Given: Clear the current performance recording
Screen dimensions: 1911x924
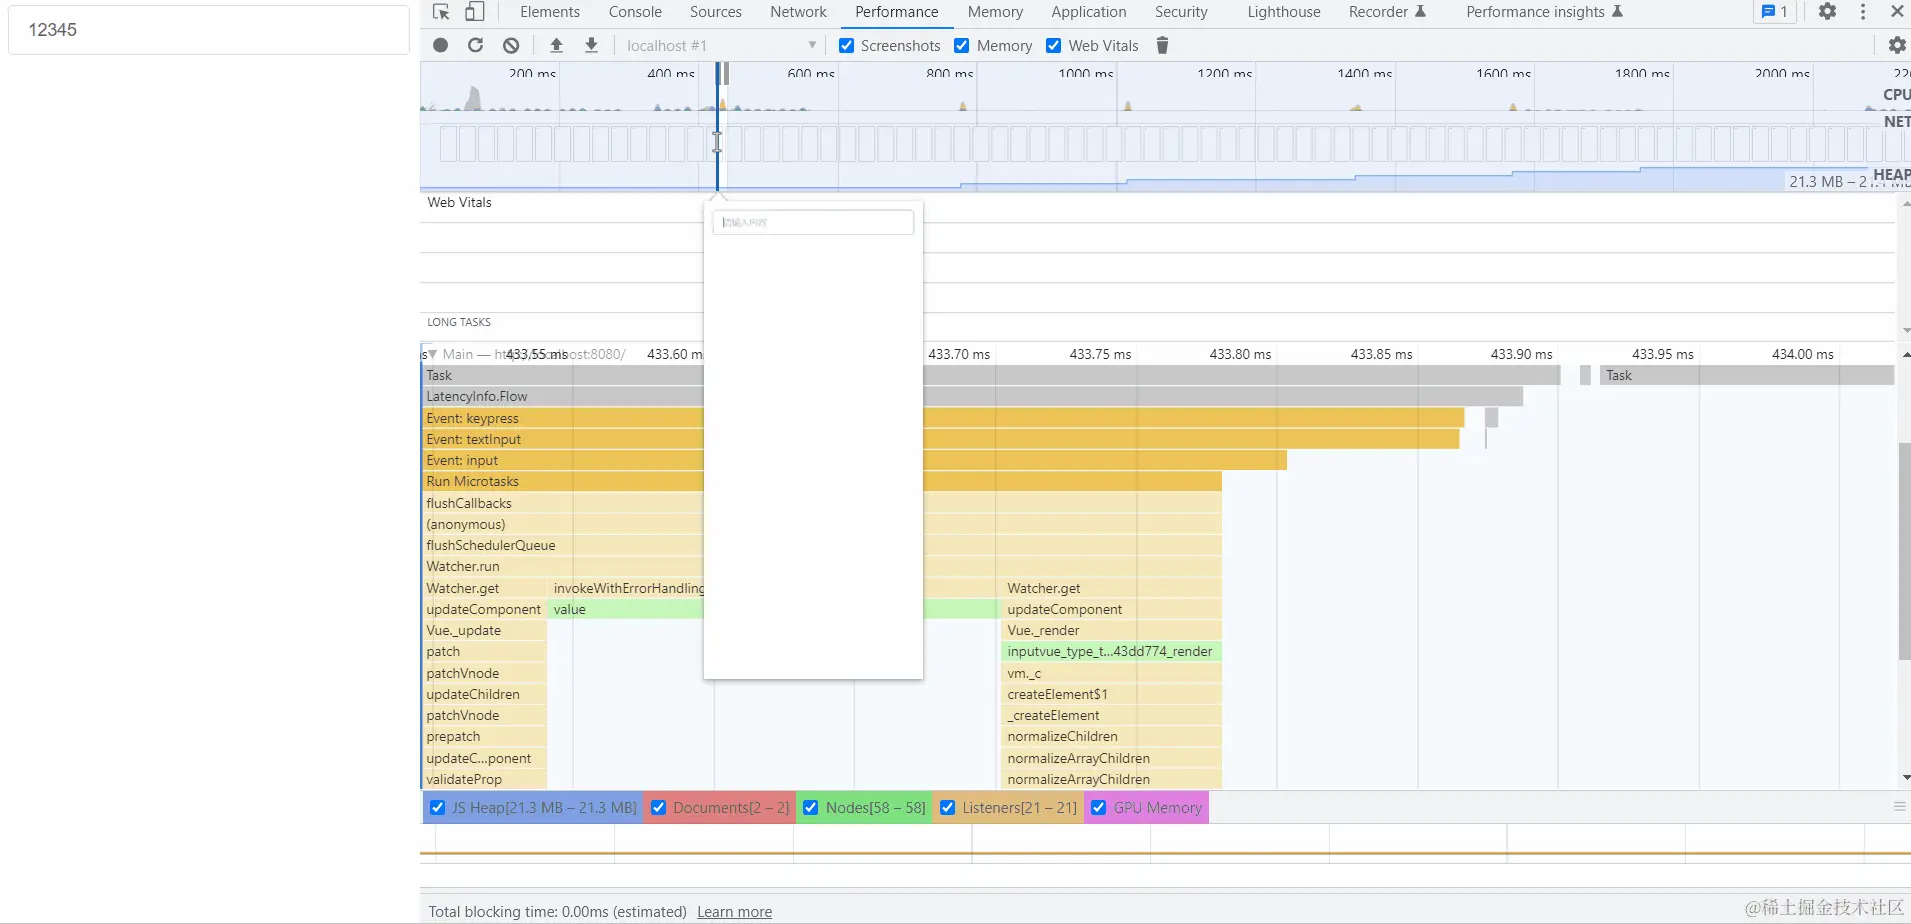Looking at the screenshot, I should point(511,45).
